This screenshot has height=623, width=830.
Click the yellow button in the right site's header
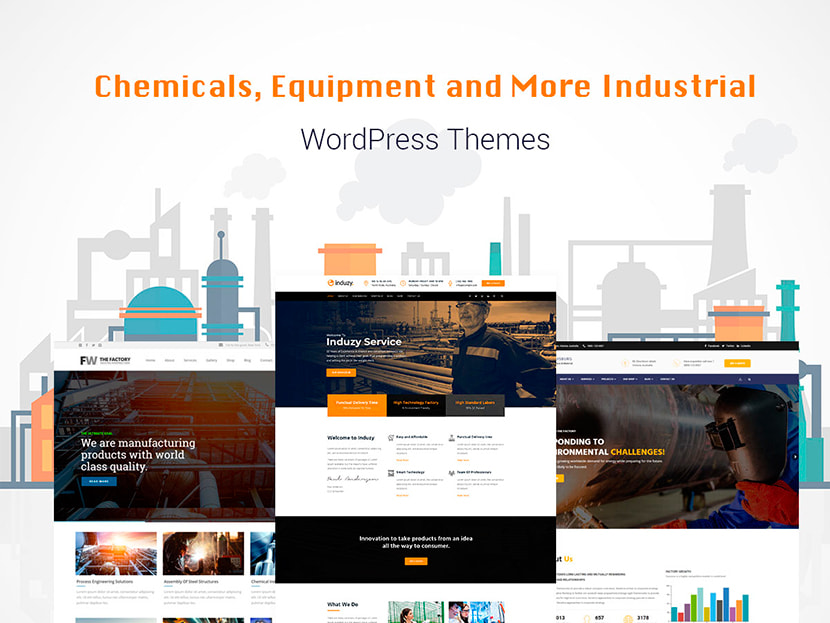tap(737, 363)
